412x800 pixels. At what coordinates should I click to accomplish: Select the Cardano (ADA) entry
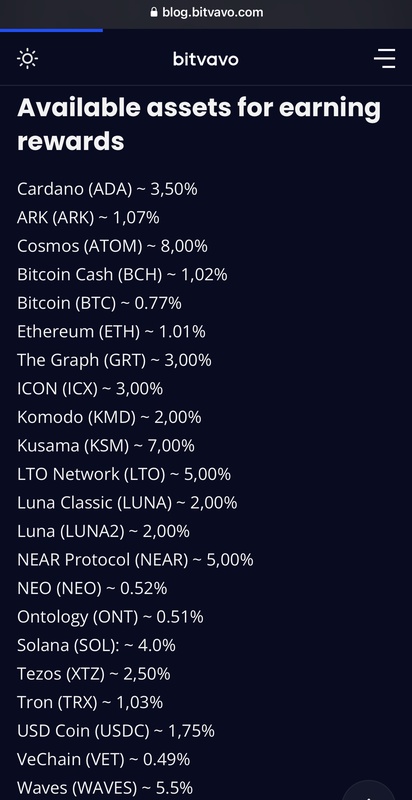click(x=107, y=189)
